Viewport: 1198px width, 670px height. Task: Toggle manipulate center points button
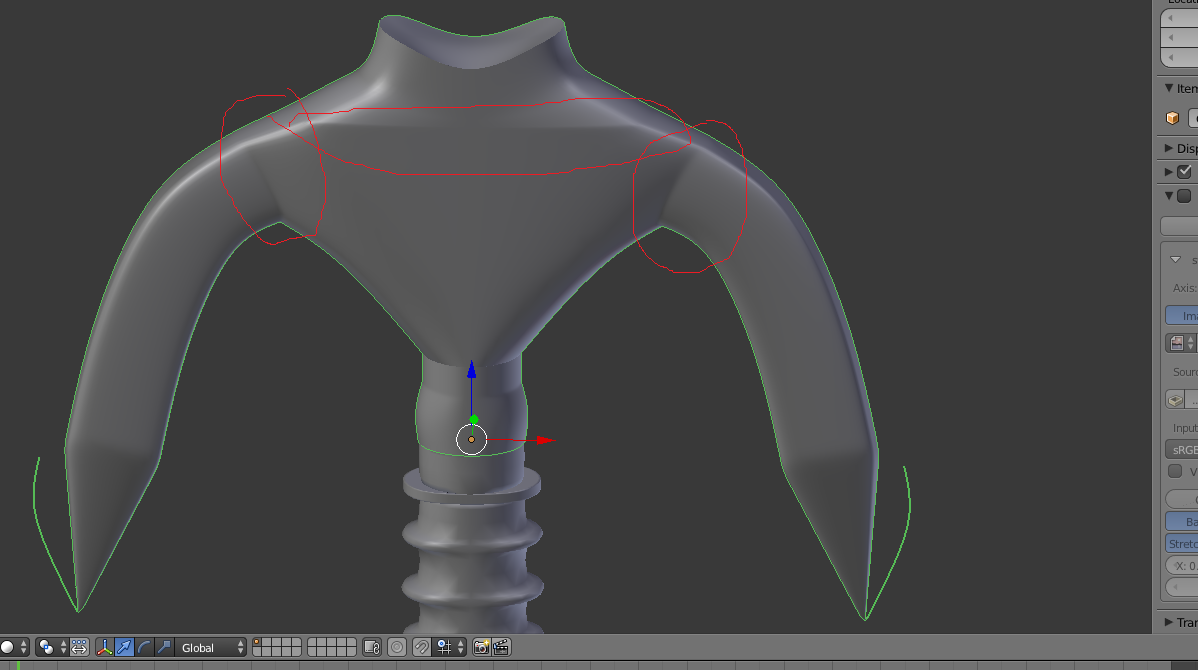pyautogui.click(x=79, y=647)
